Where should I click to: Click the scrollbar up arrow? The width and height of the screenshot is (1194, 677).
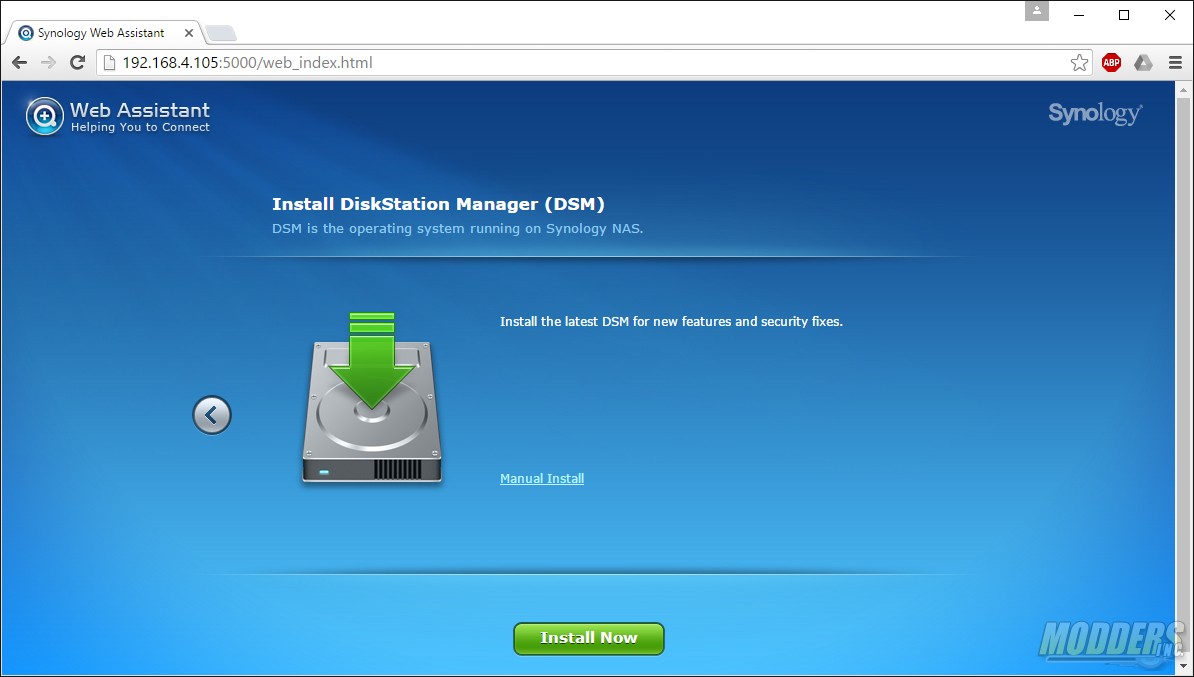pos(1183,90)
